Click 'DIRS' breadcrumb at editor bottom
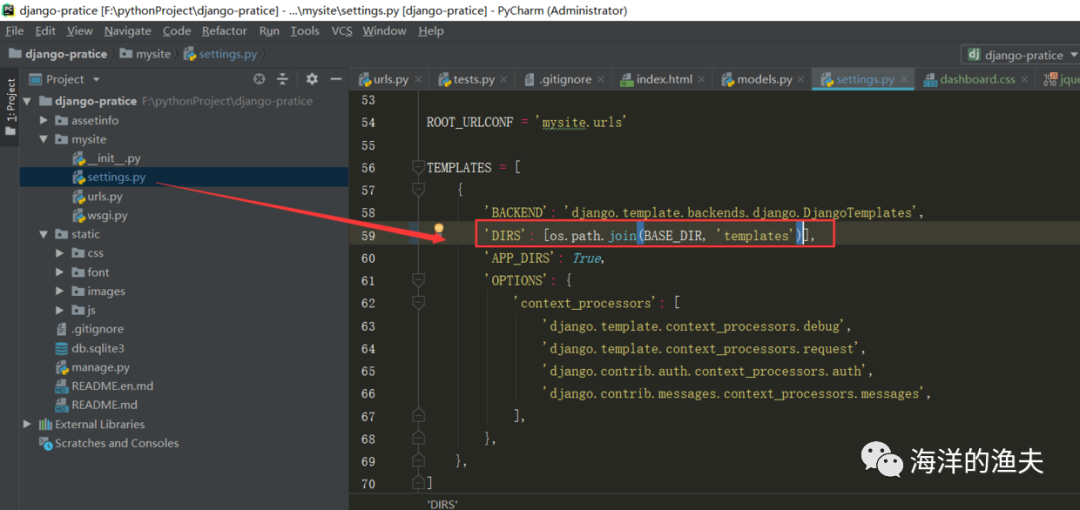Image resolution: width=1080 pixels, height=510 pixels. click(x=442, y=504)
